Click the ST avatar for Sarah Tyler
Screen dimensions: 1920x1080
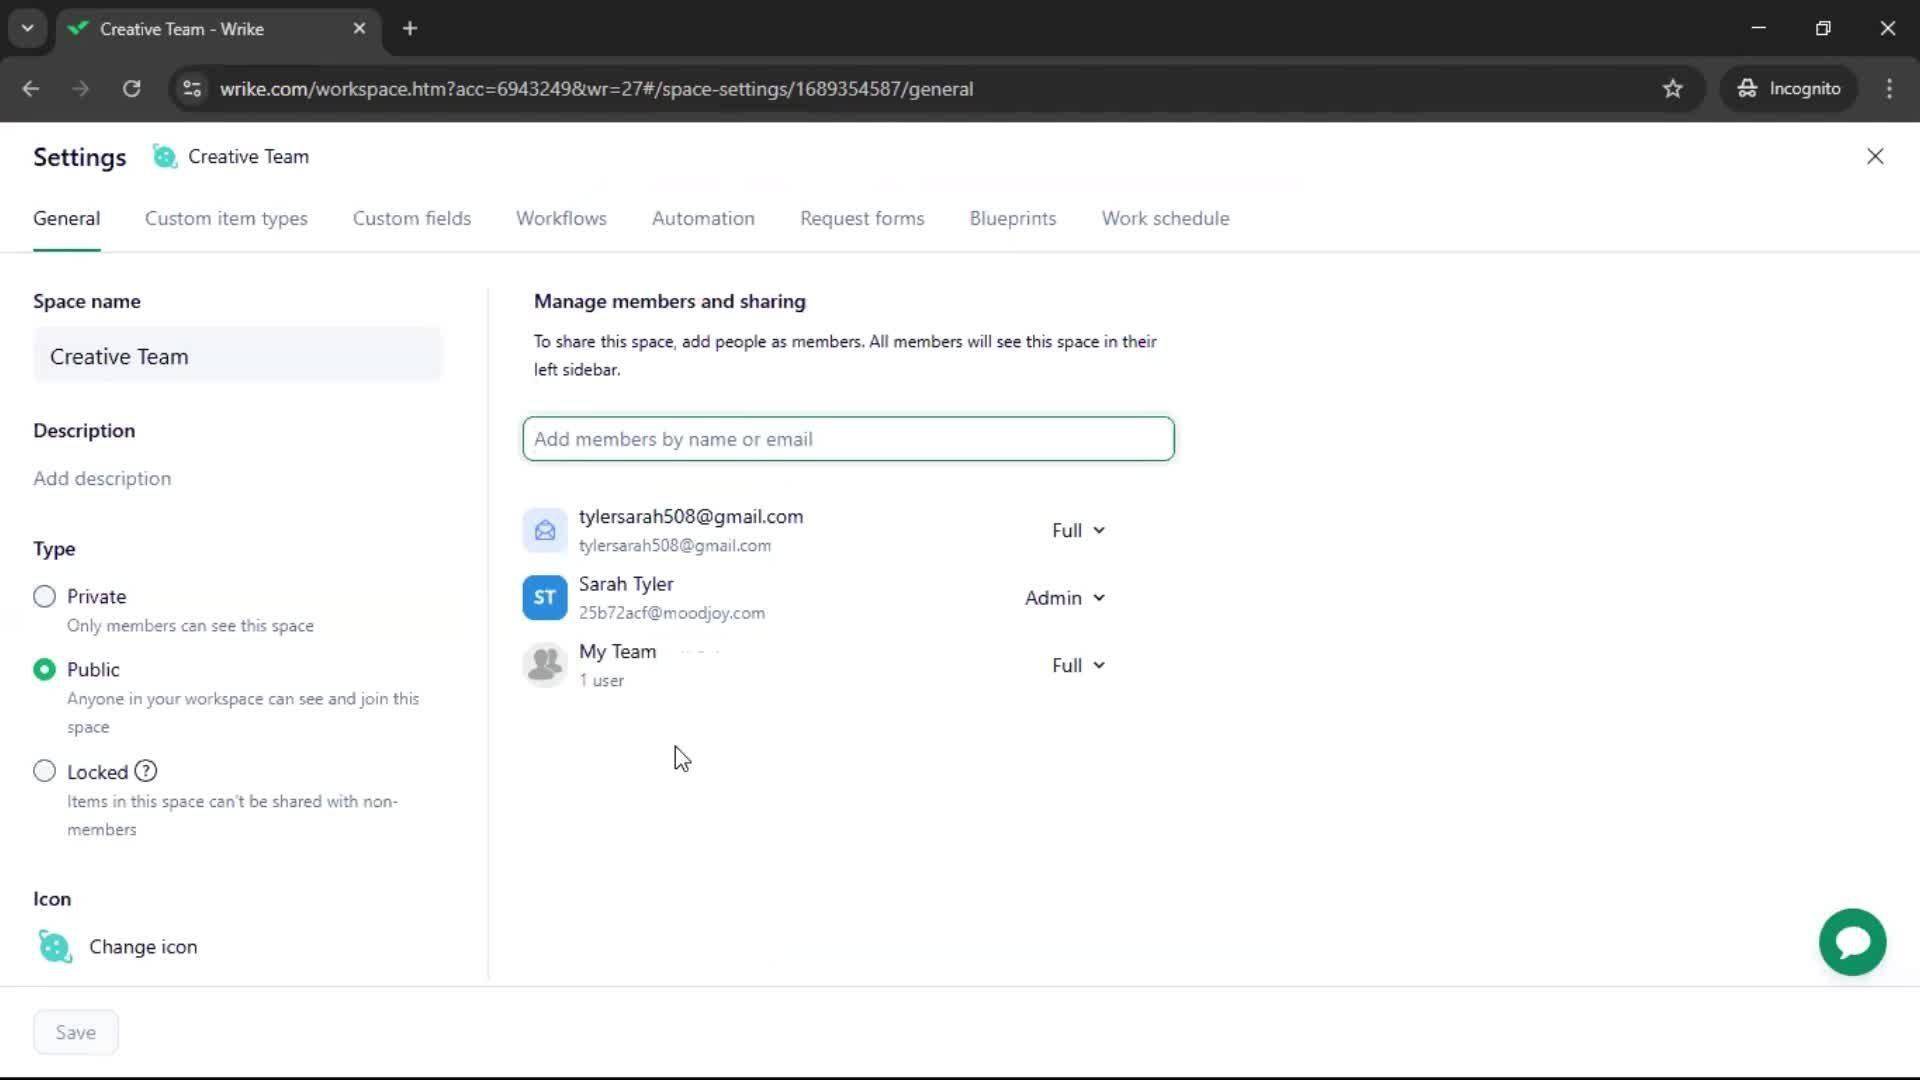545,598
